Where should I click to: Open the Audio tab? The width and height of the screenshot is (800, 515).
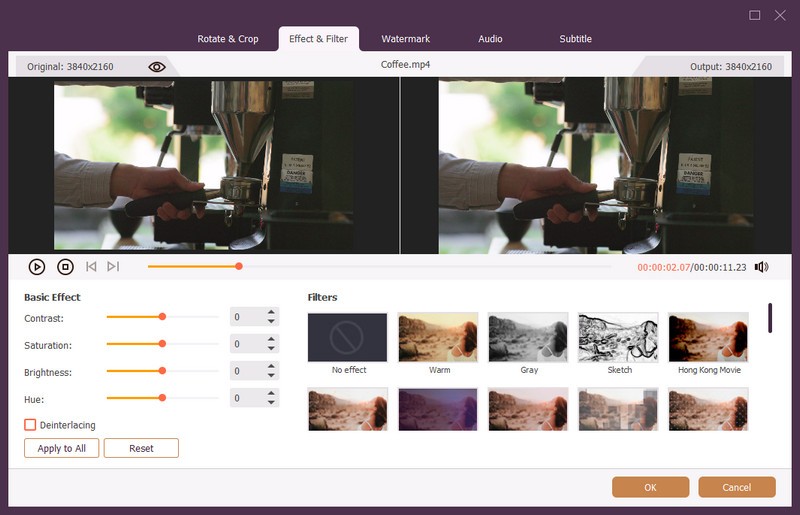[x=490, y=39]
